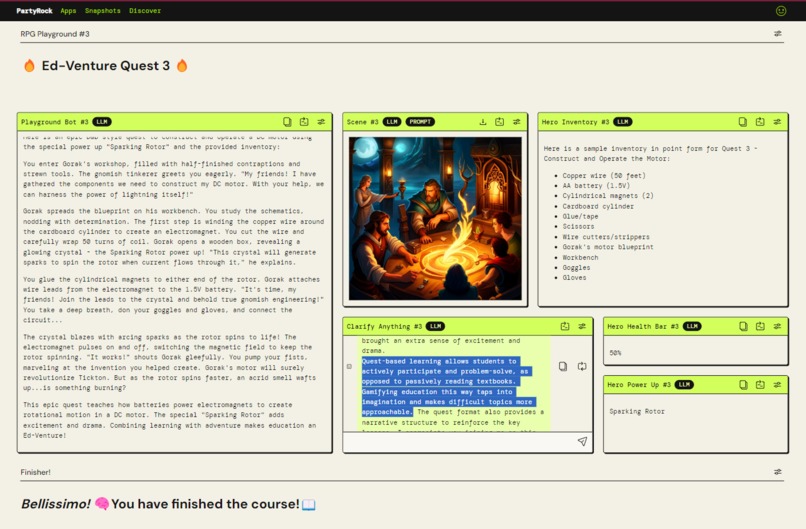Select the "Goggles" inventory item
The width and height of the screenshot is (806, 529).
point(576,267)
